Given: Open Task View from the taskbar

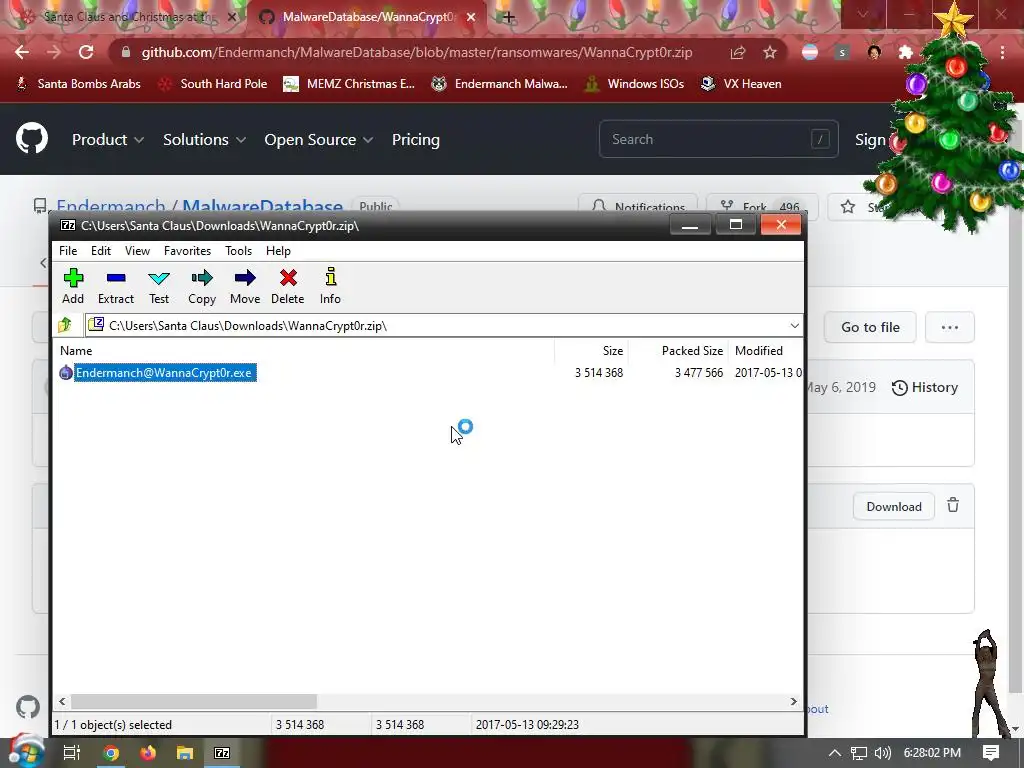Looking at the screenshot, I should pos(71,753).
